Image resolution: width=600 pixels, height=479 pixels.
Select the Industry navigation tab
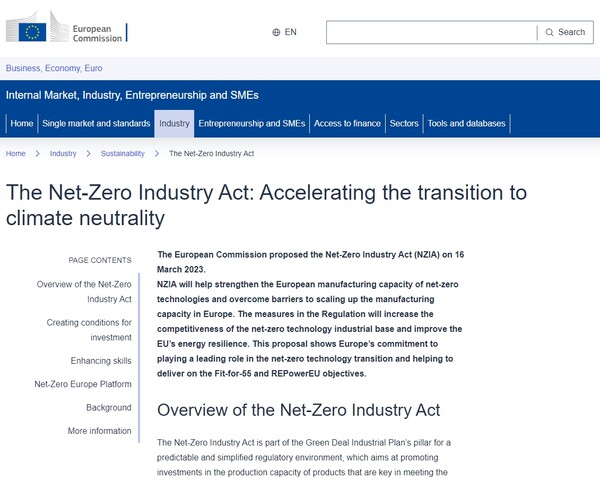point(174,124)
